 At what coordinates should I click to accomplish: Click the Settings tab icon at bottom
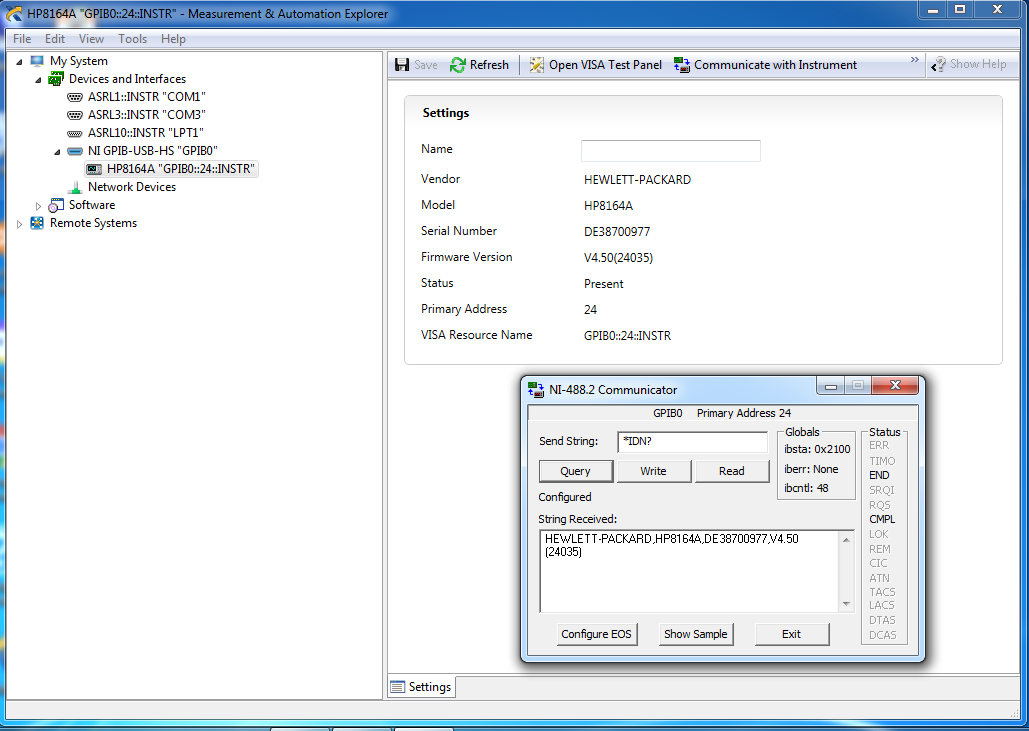(x=398, y=687)
